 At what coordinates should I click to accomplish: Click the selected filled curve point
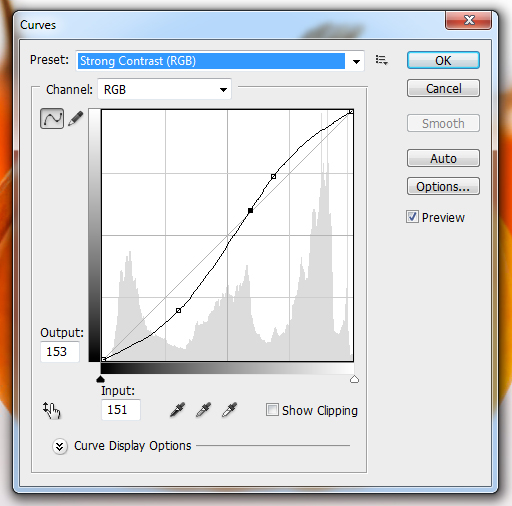[250, 210]
